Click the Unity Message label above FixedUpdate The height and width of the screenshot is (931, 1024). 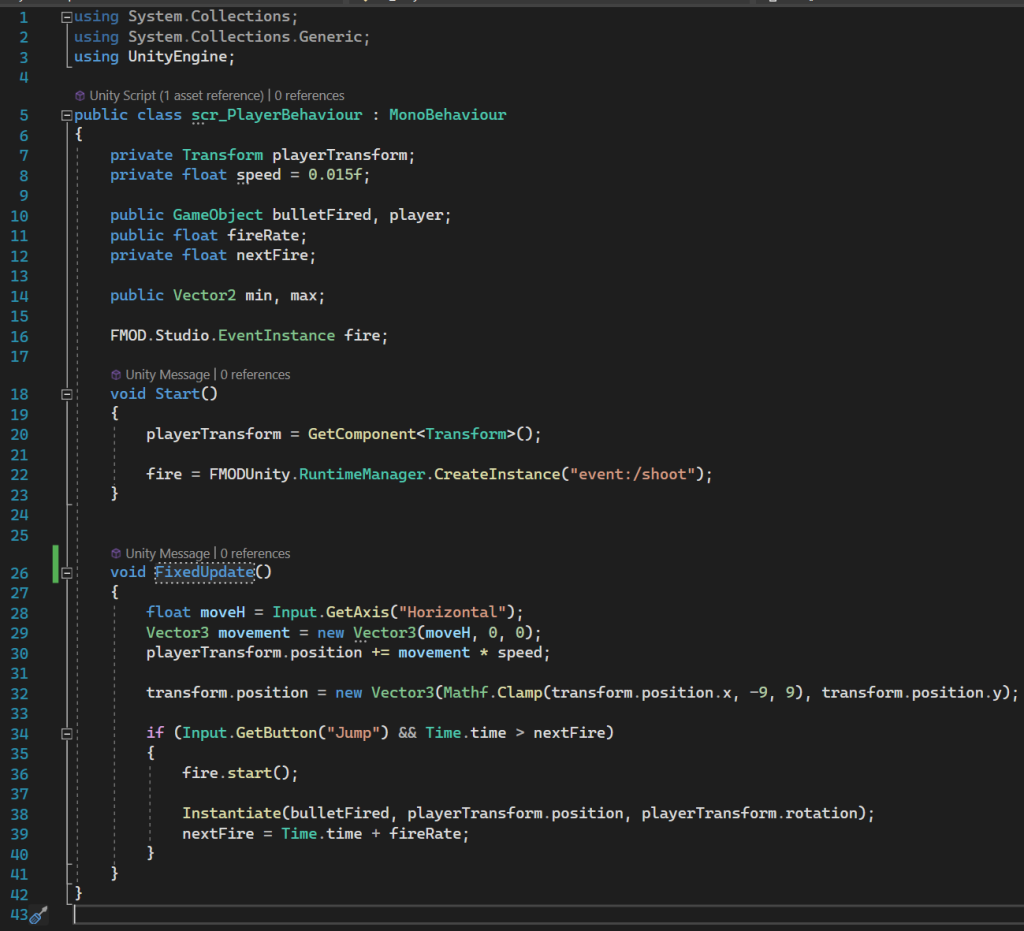(x=167, y=554)
